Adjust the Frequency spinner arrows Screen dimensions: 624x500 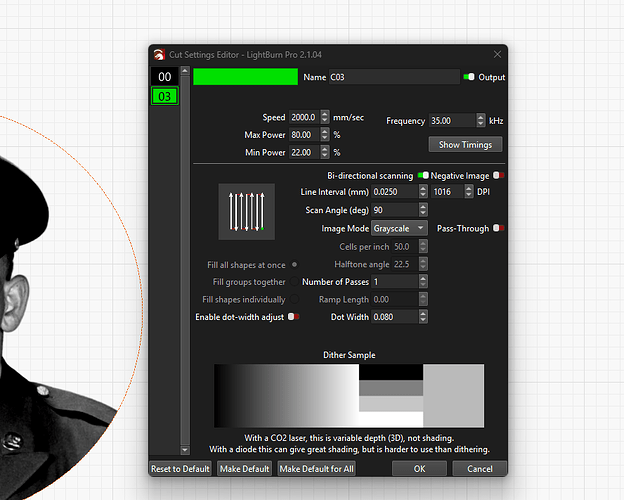481,121
